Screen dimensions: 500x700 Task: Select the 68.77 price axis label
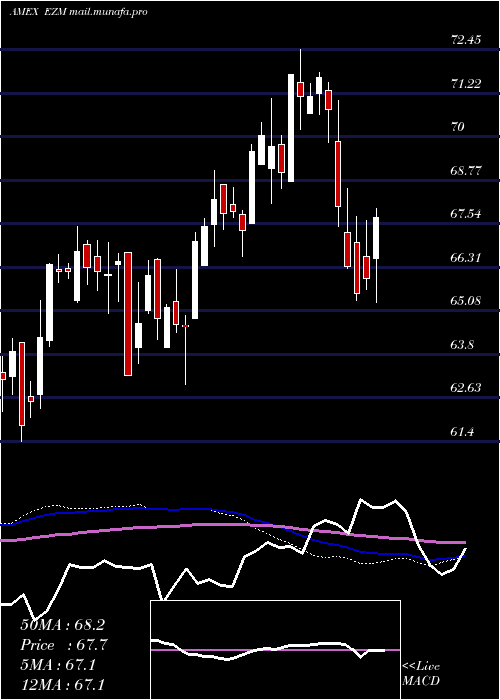[466, 171]
